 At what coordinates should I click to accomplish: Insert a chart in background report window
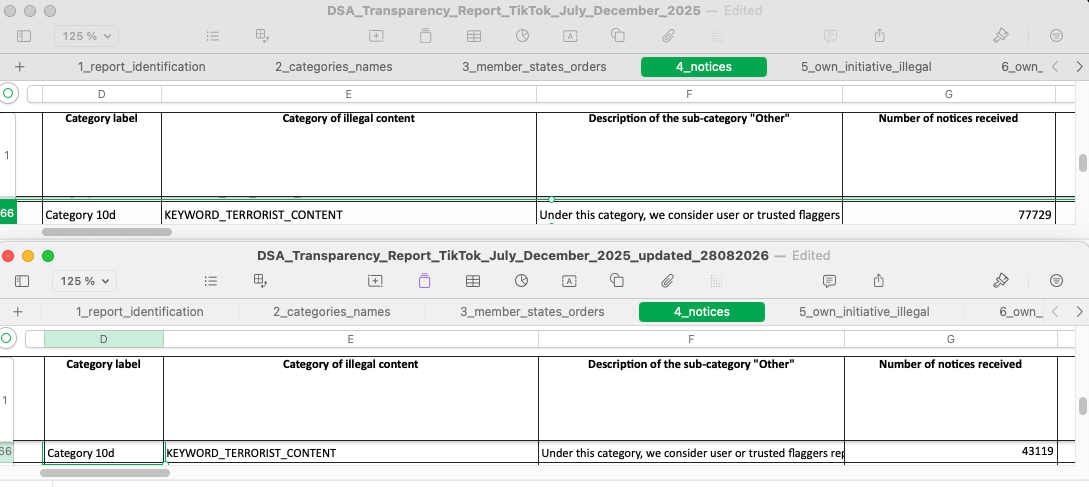pos(522,35)
